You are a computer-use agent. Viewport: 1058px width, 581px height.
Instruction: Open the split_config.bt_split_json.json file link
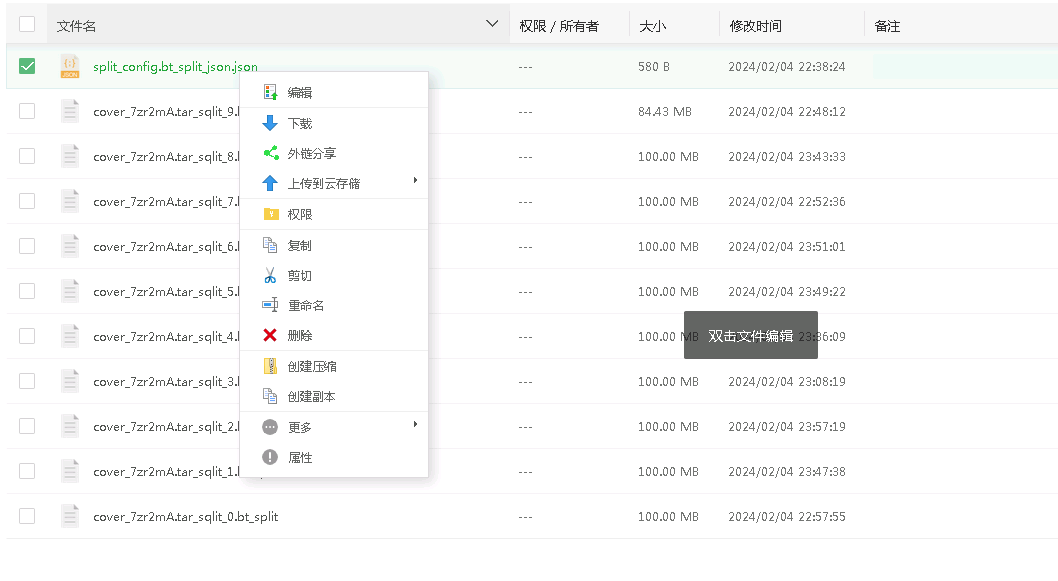(175, 67)
